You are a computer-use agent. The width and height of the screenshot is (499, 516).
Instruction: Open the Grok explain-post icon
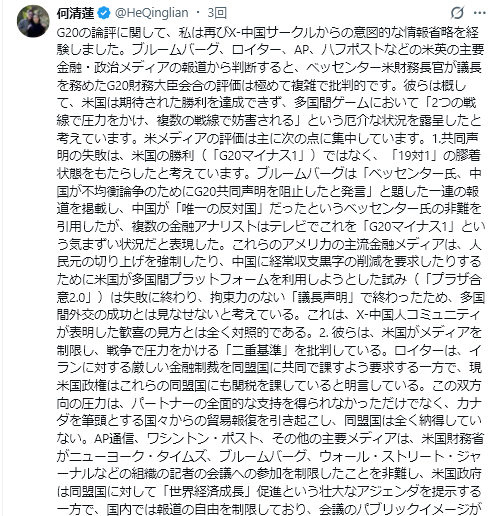click(x=457, y=13)
